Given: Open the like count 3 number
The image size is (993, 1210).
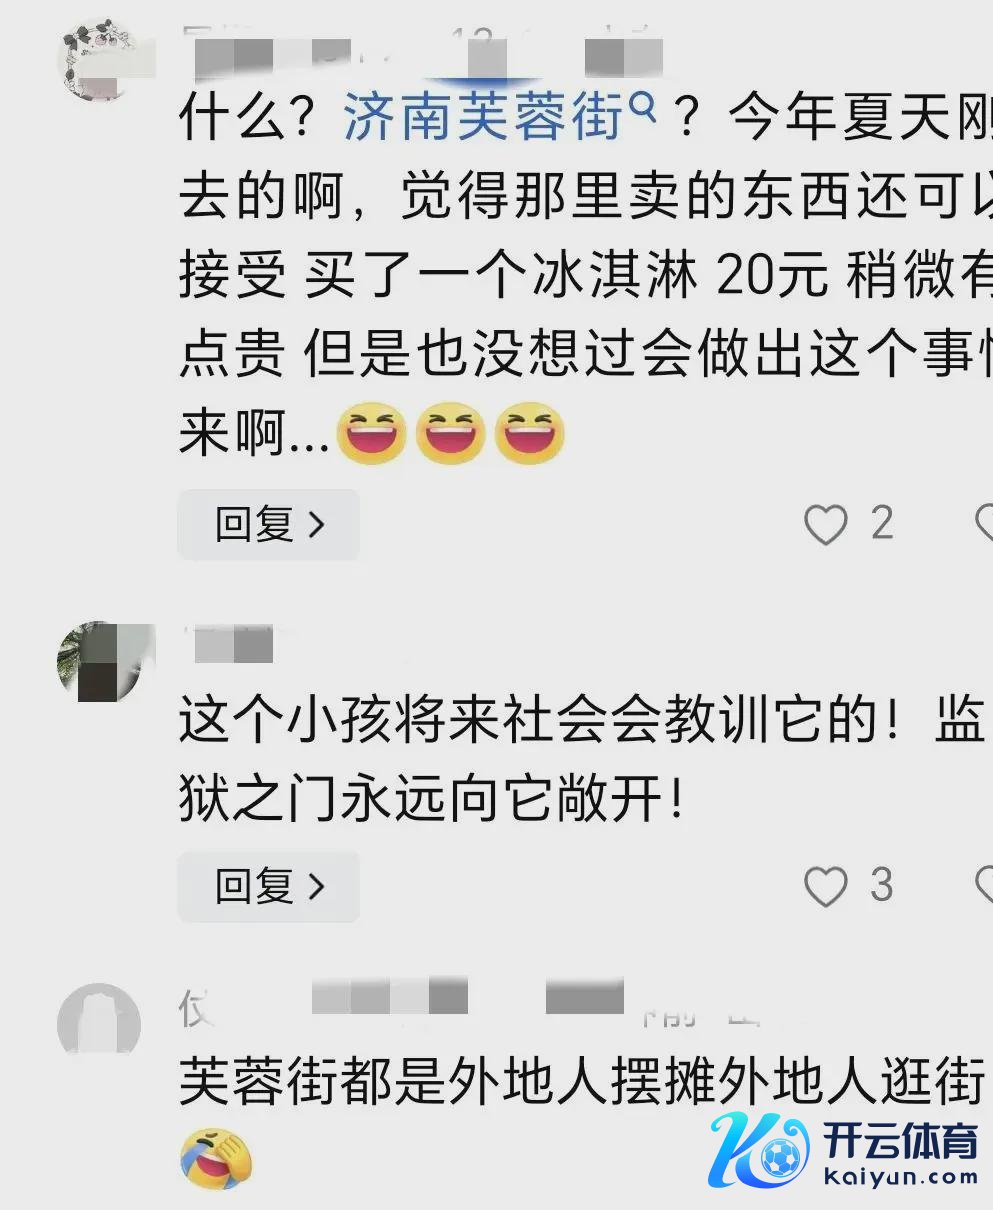Looking at the screenshot, I should 881,886.
